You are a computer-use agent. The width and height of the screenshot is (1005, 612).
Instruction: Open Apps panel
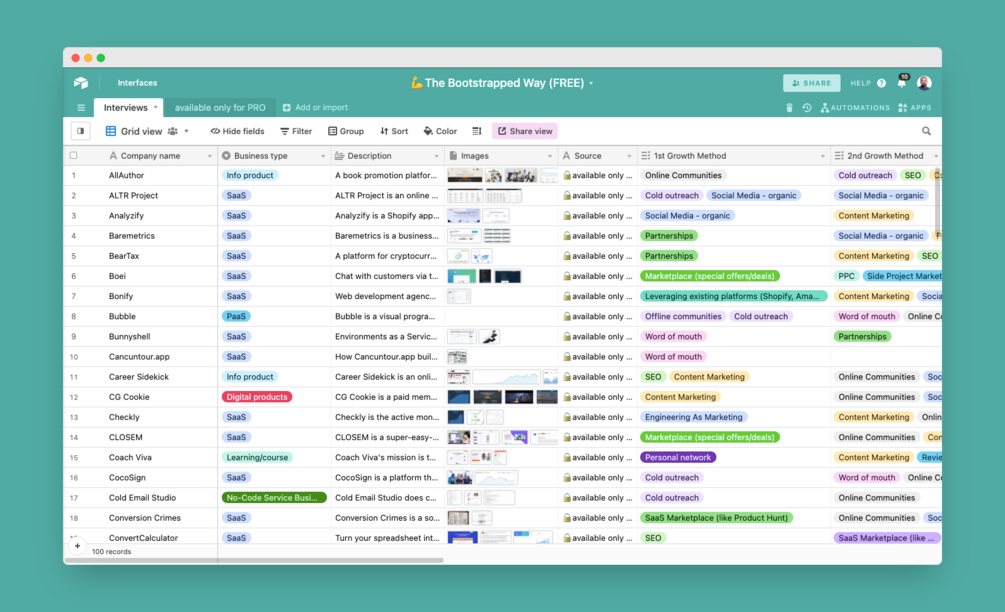coord(915,108)
